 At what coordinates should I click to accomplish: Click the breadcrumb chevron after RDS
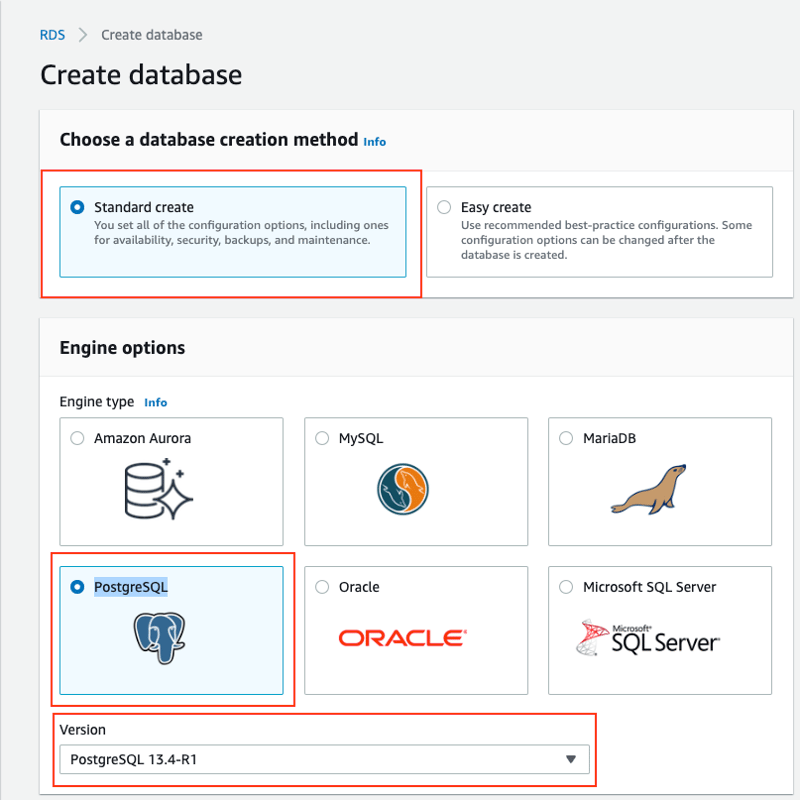point(83,35)
